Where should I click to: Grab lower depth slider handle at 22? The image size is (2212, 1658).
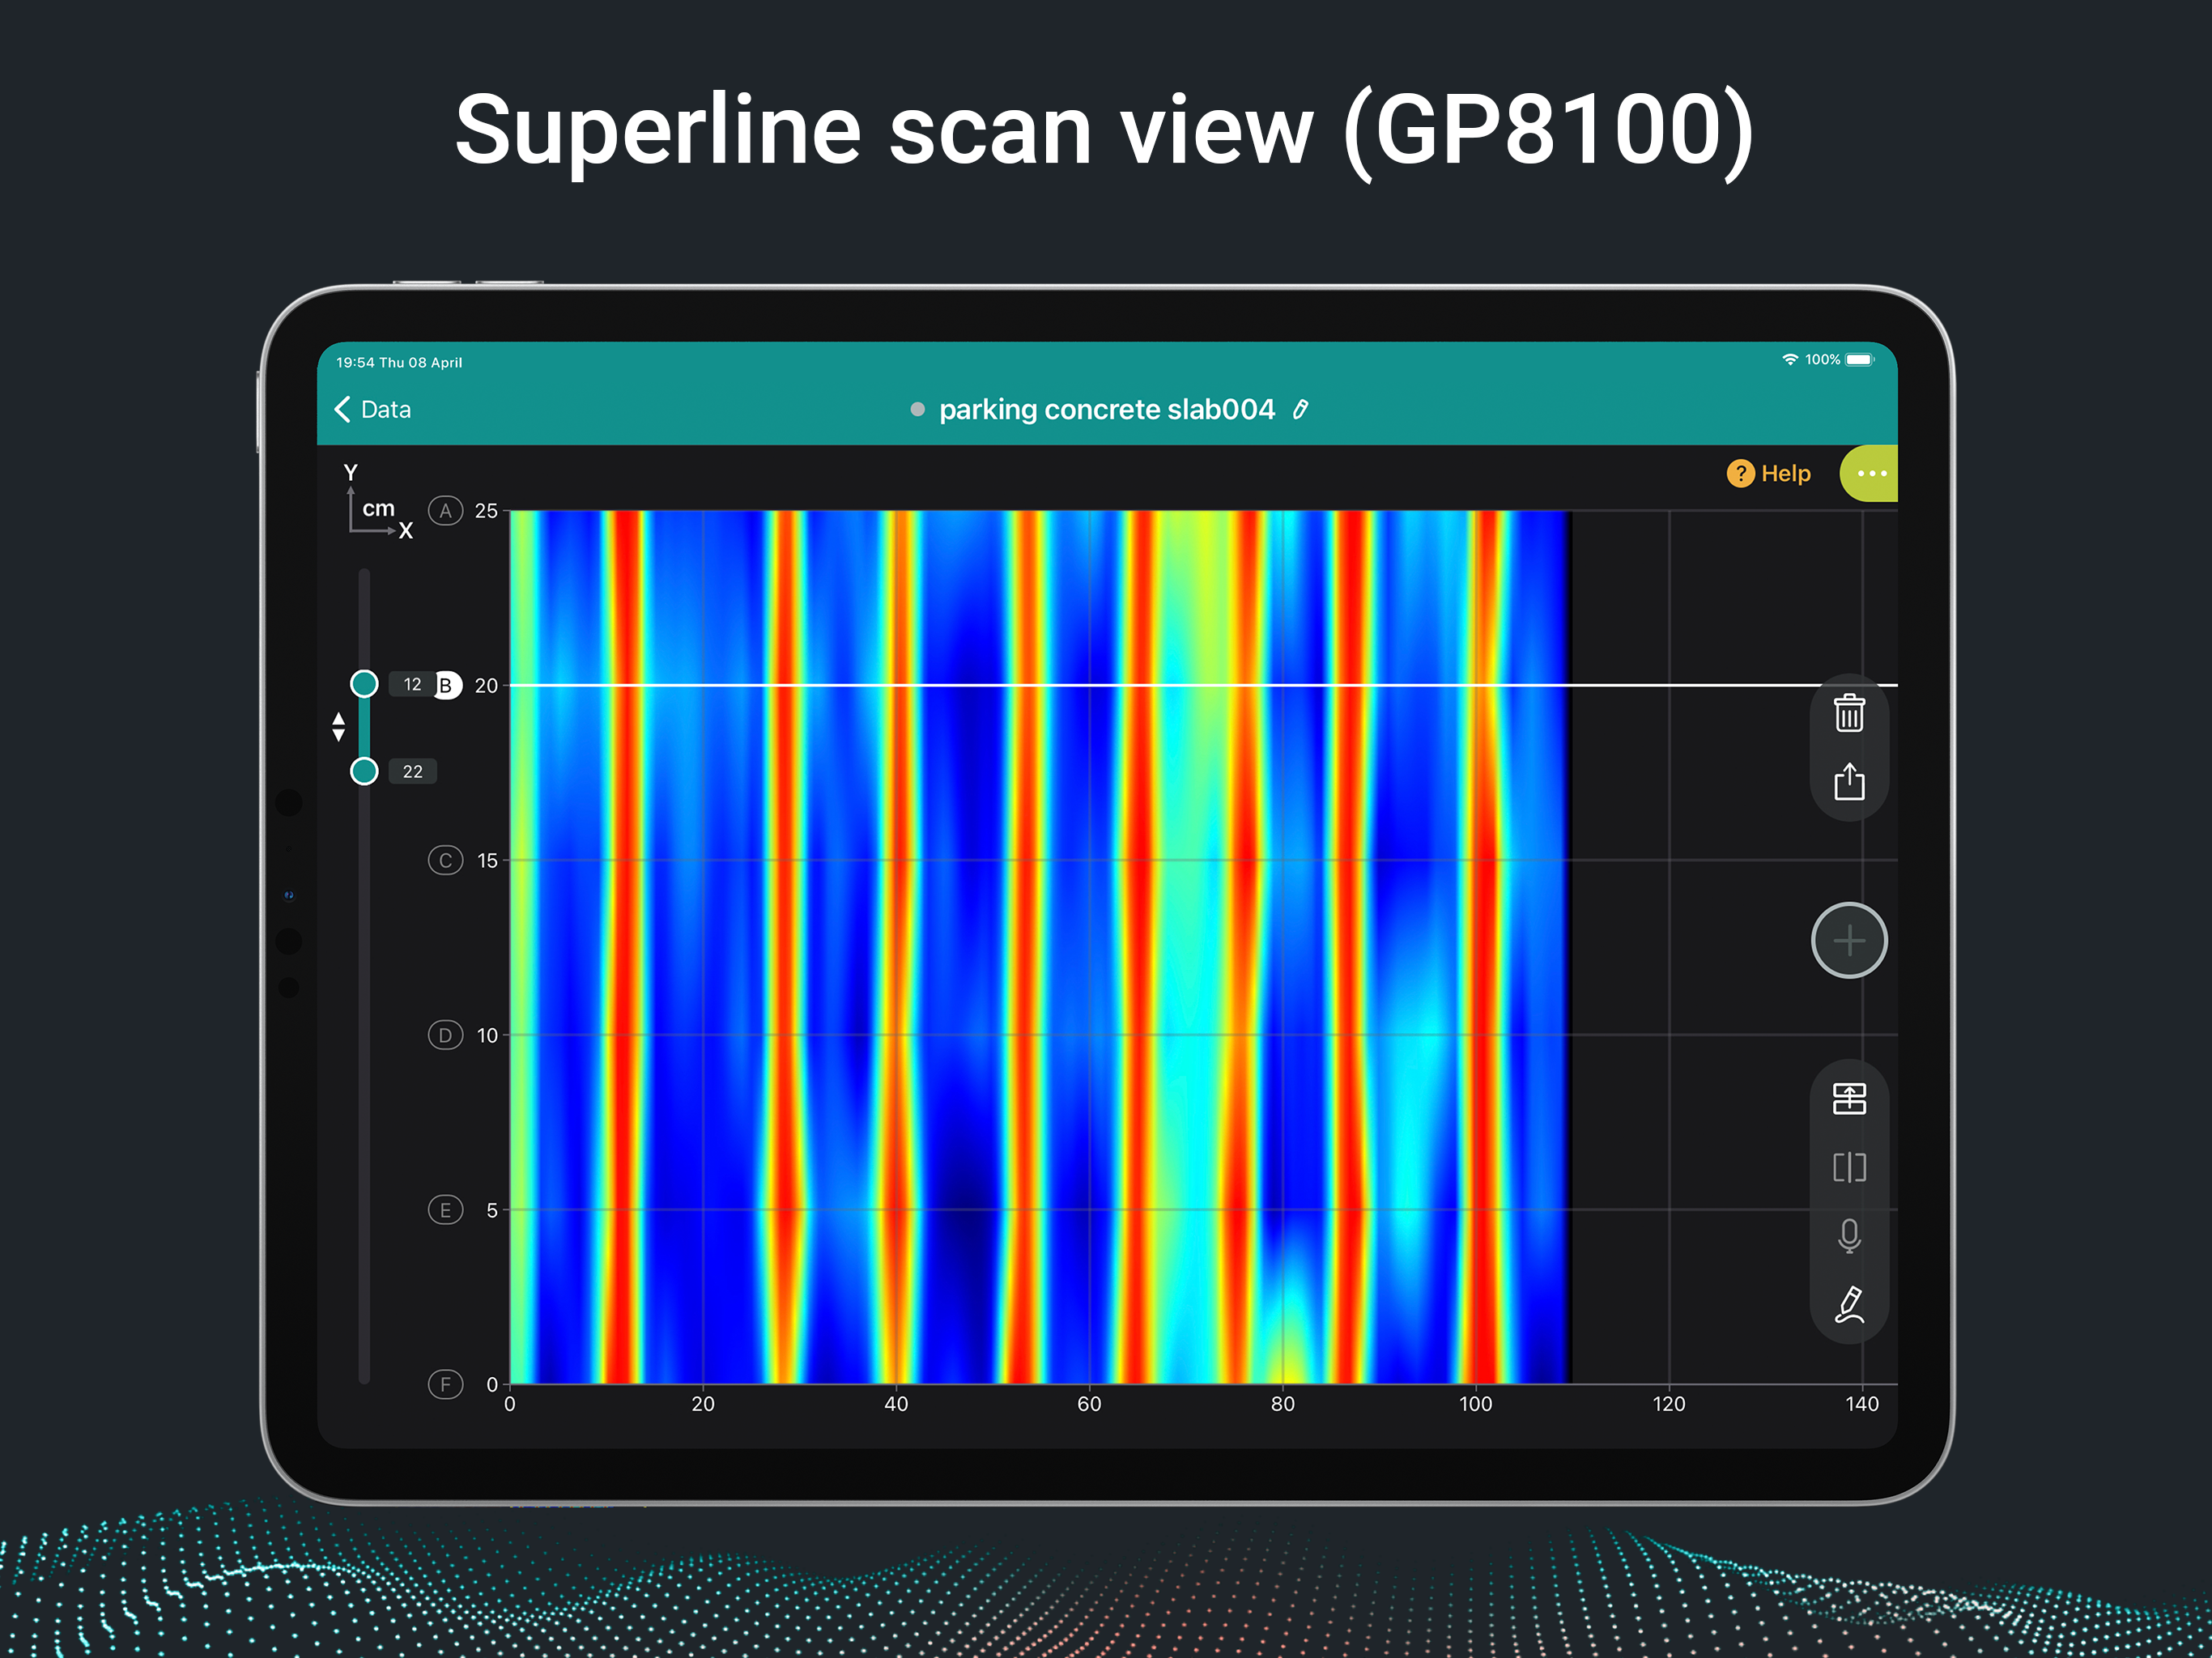tap(364, 771)
